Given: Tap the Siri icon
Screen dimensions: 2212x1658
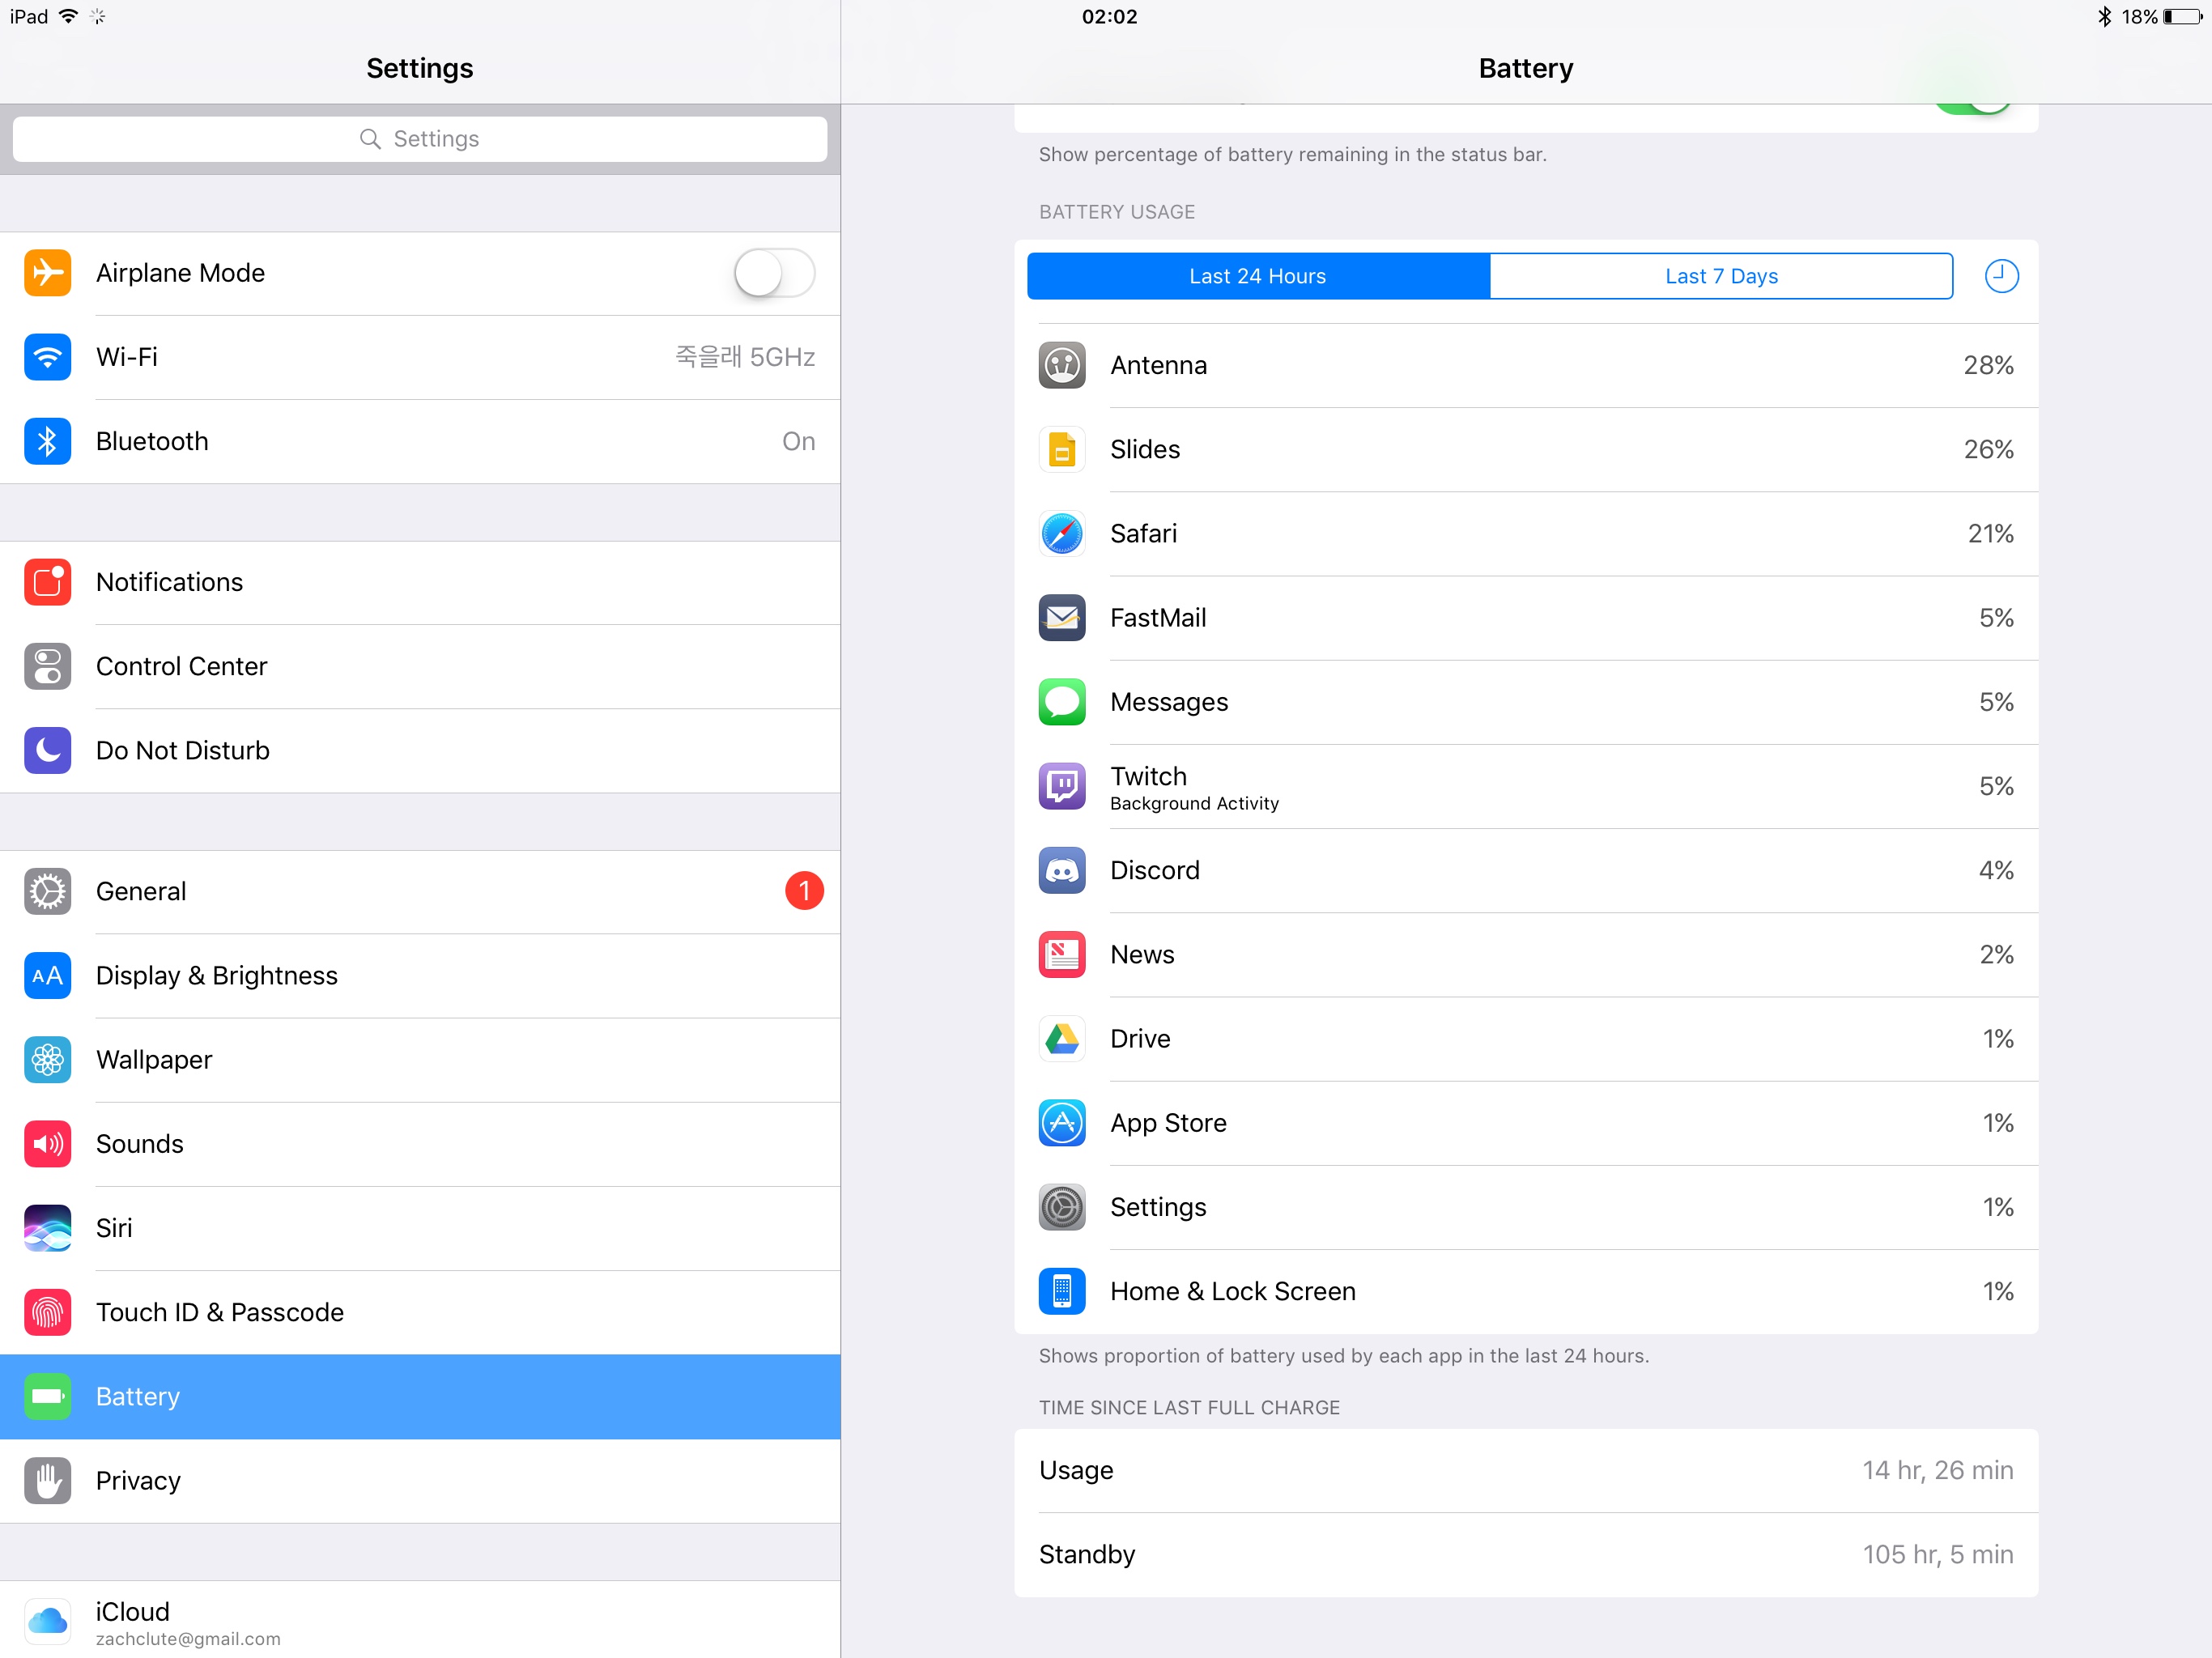Looking at the screenshot, I should coord(47,1228).
